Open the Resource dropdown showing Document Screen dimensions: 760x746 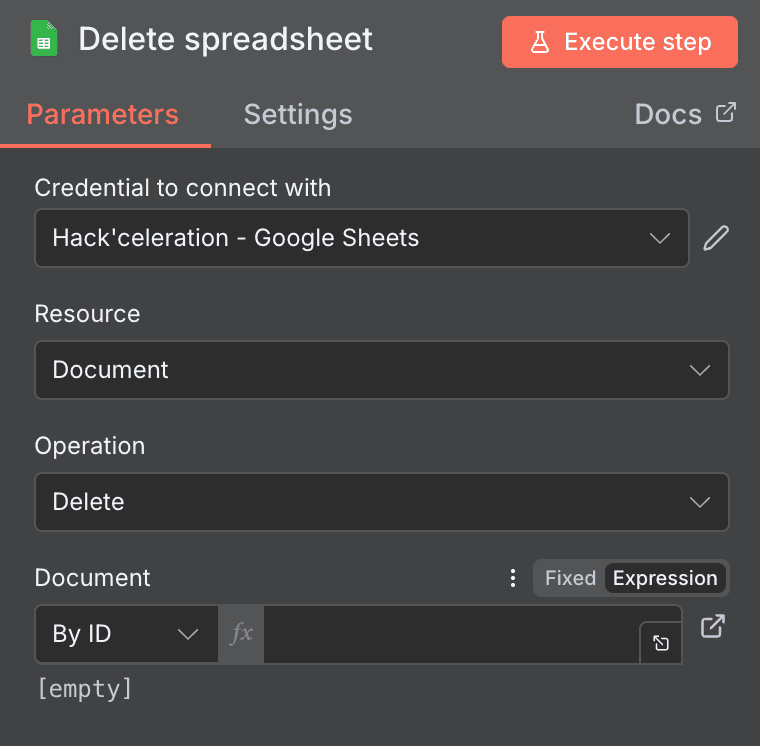coord(381,370)
